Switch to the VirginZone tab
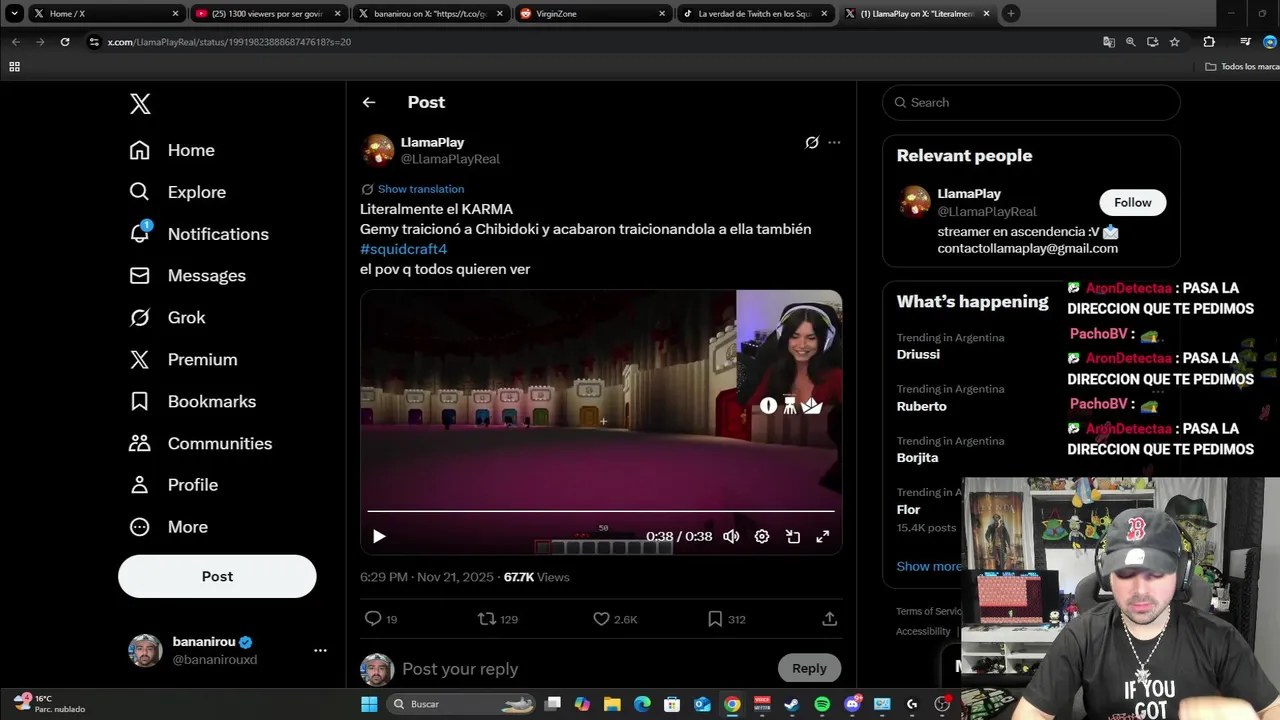1280x720 pixels. 593,13
